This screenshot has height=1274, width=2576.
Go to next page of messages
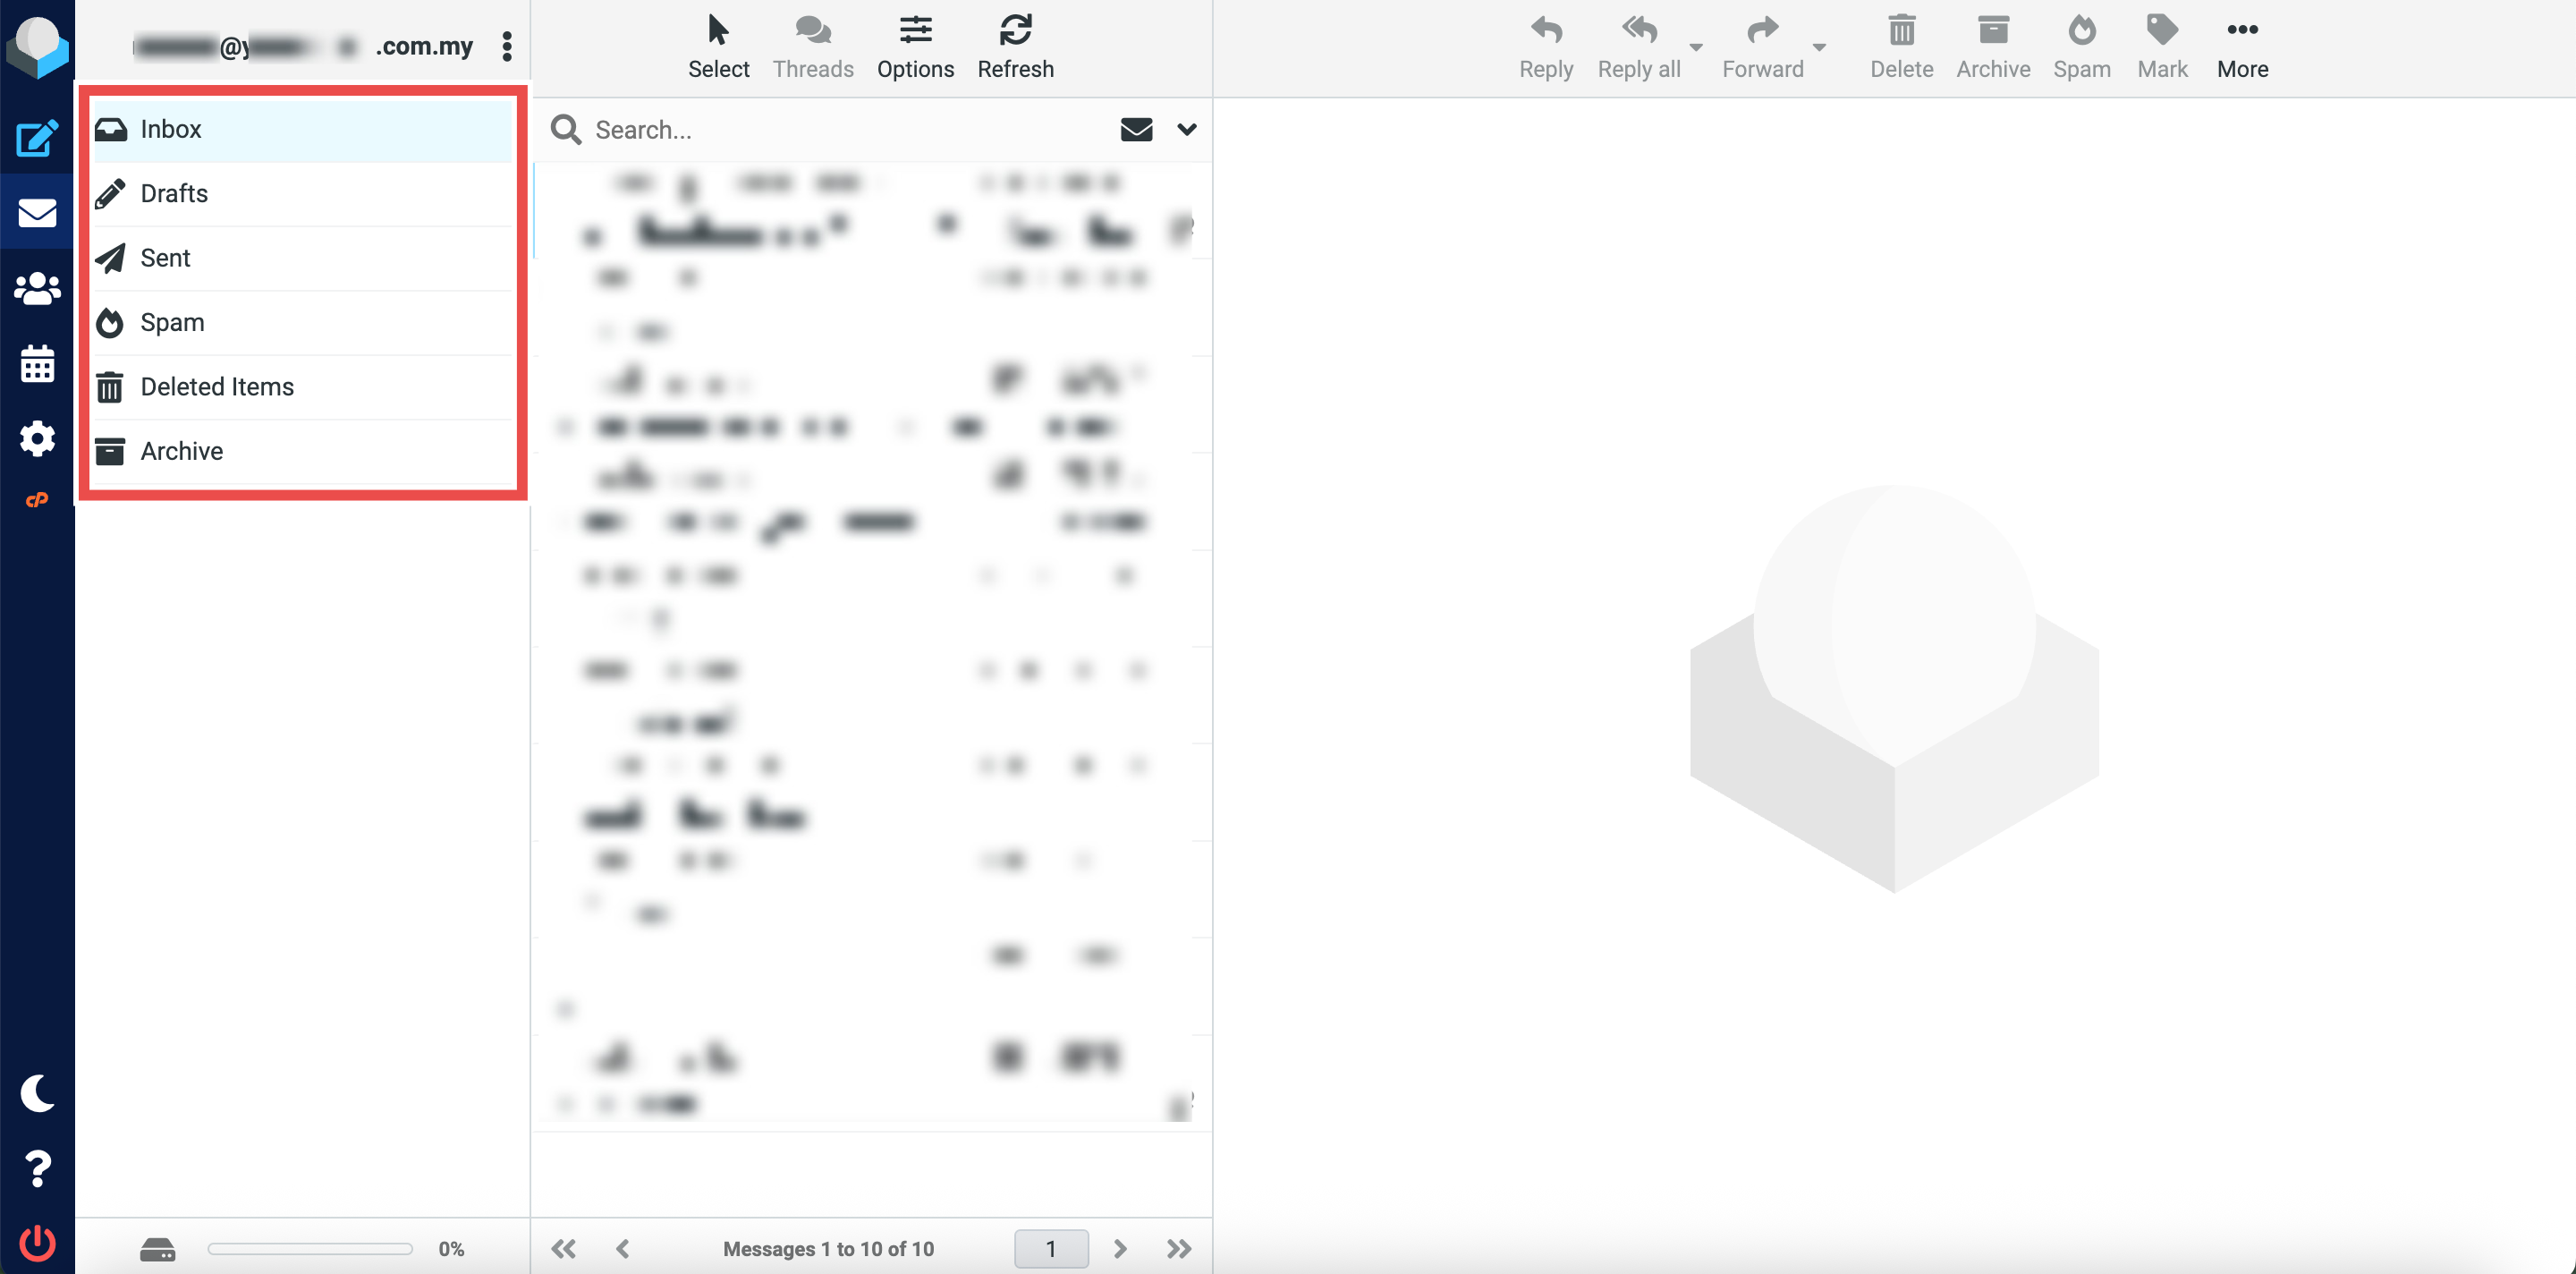(1120, 1248)
